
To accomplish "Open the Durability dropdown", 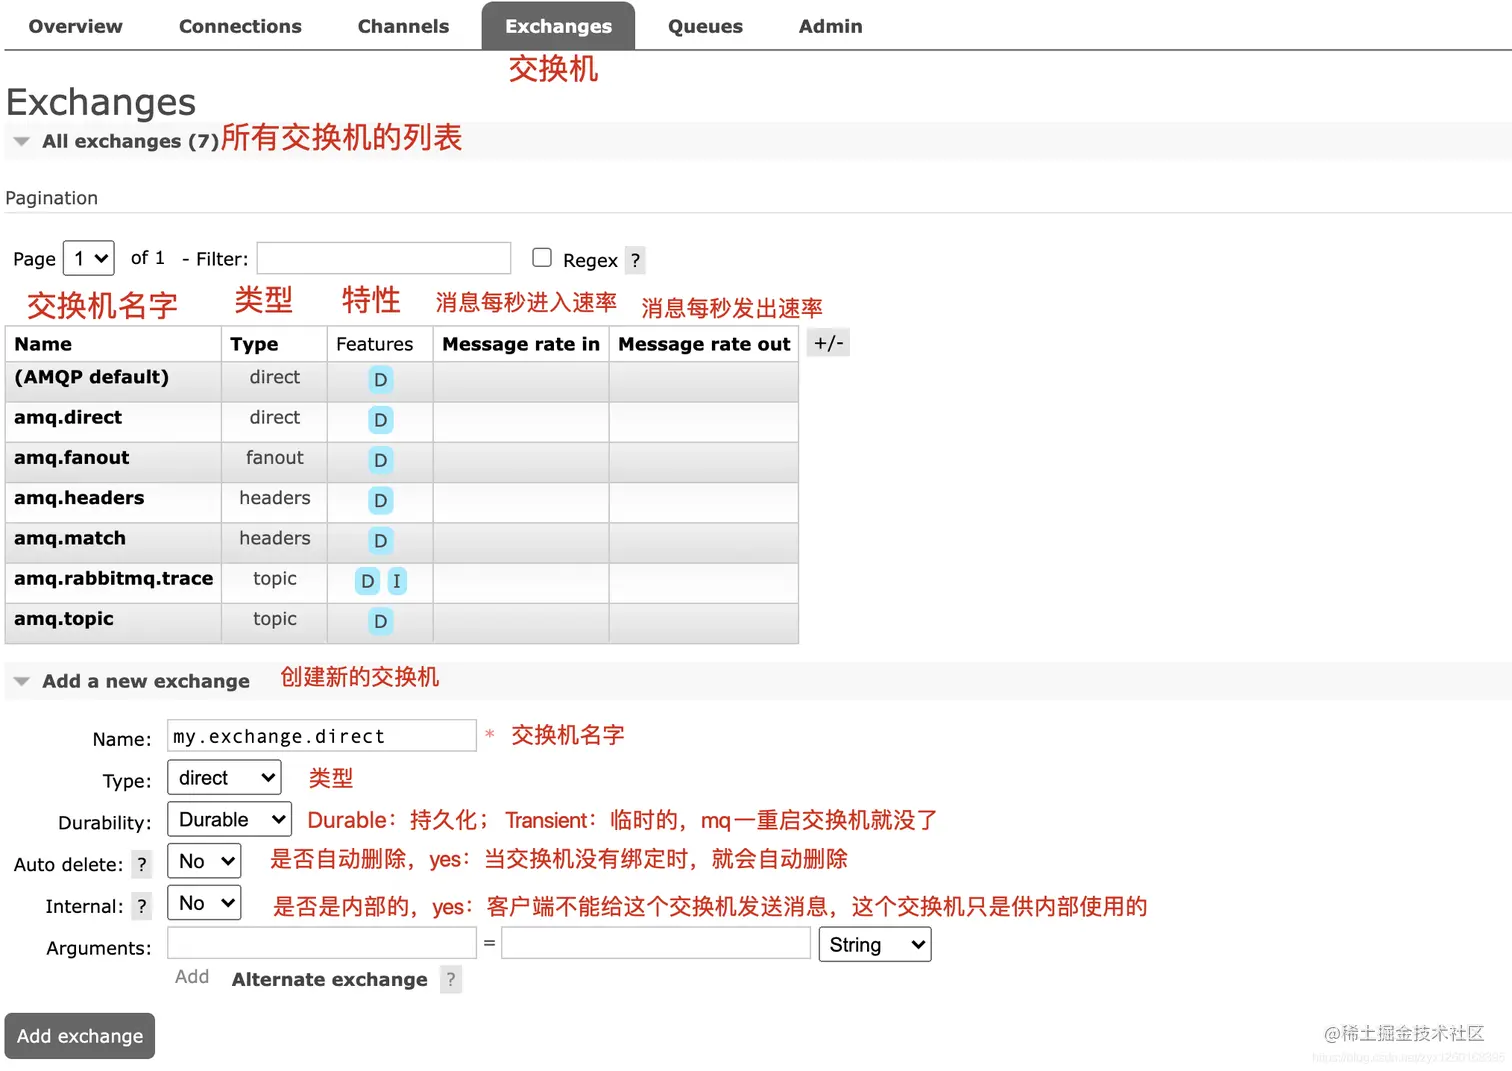I will click(x=229, y=820).
